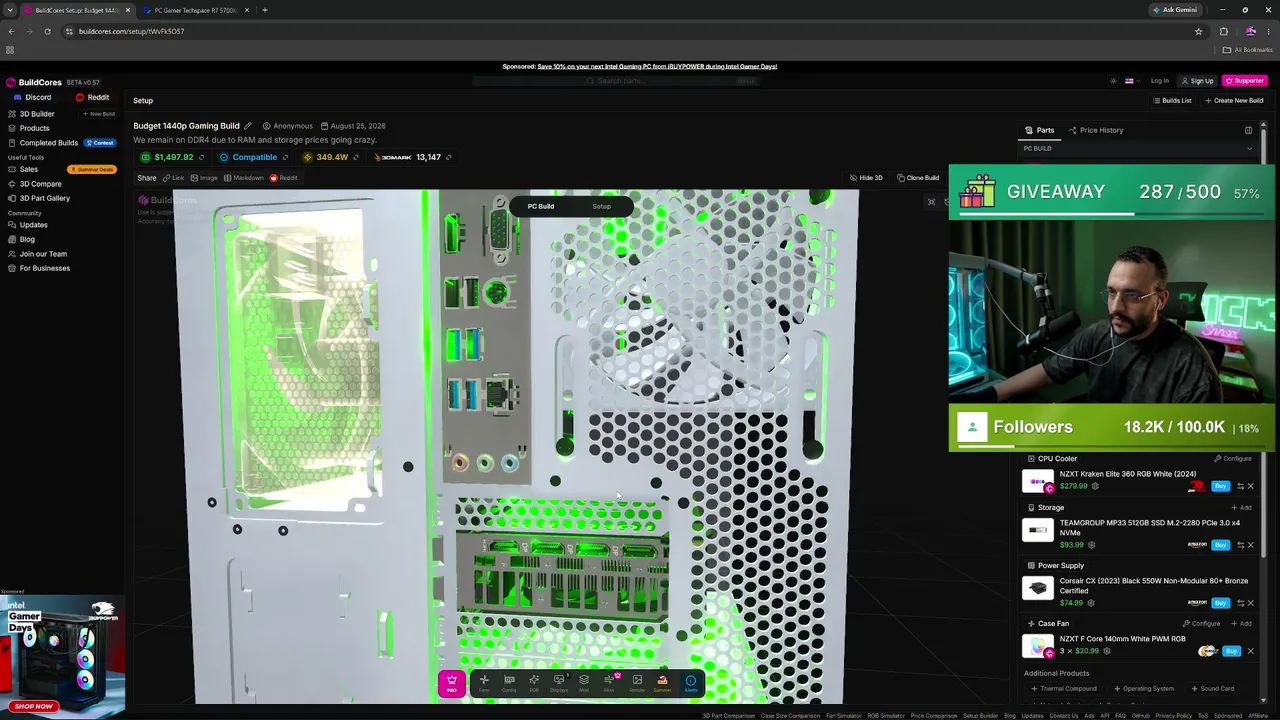Open Sales in sidebar
This screenshot has height=720, width=1280.
coord(22,169)
